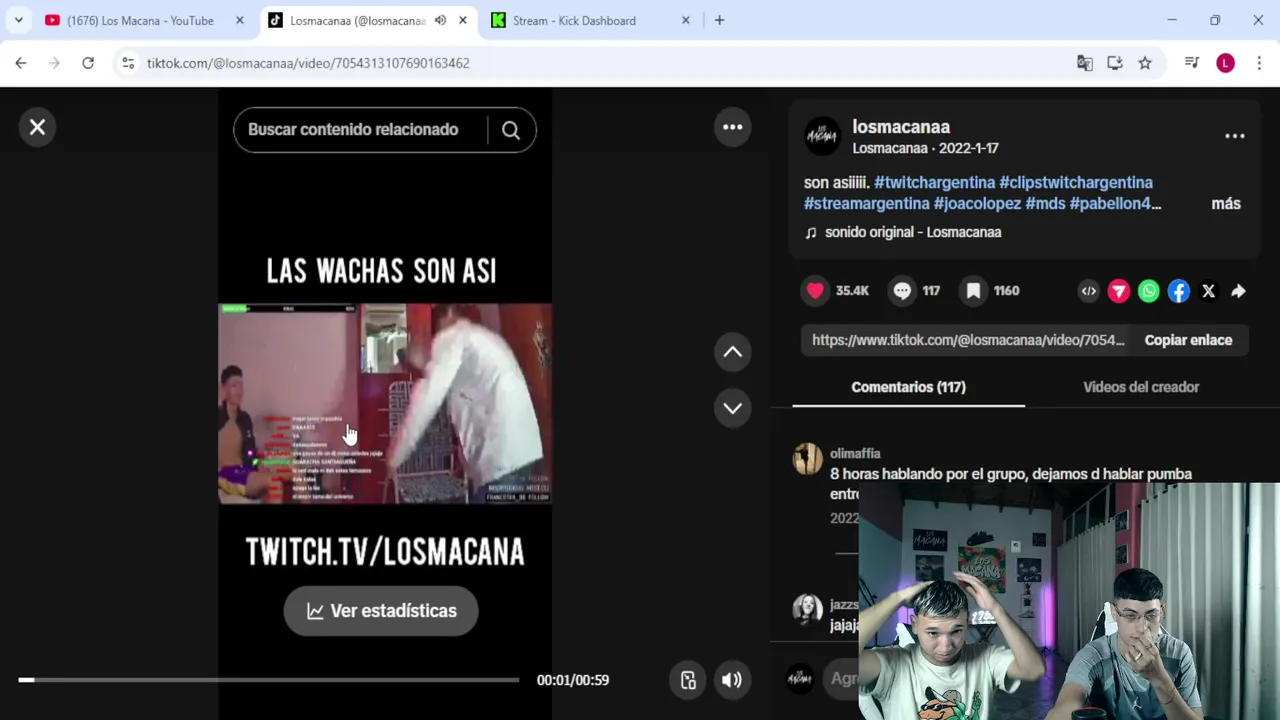This screenshot has width=1280, height=720.
Task: Bookmark this page with star icon
Action: [x=1145, y=63]
